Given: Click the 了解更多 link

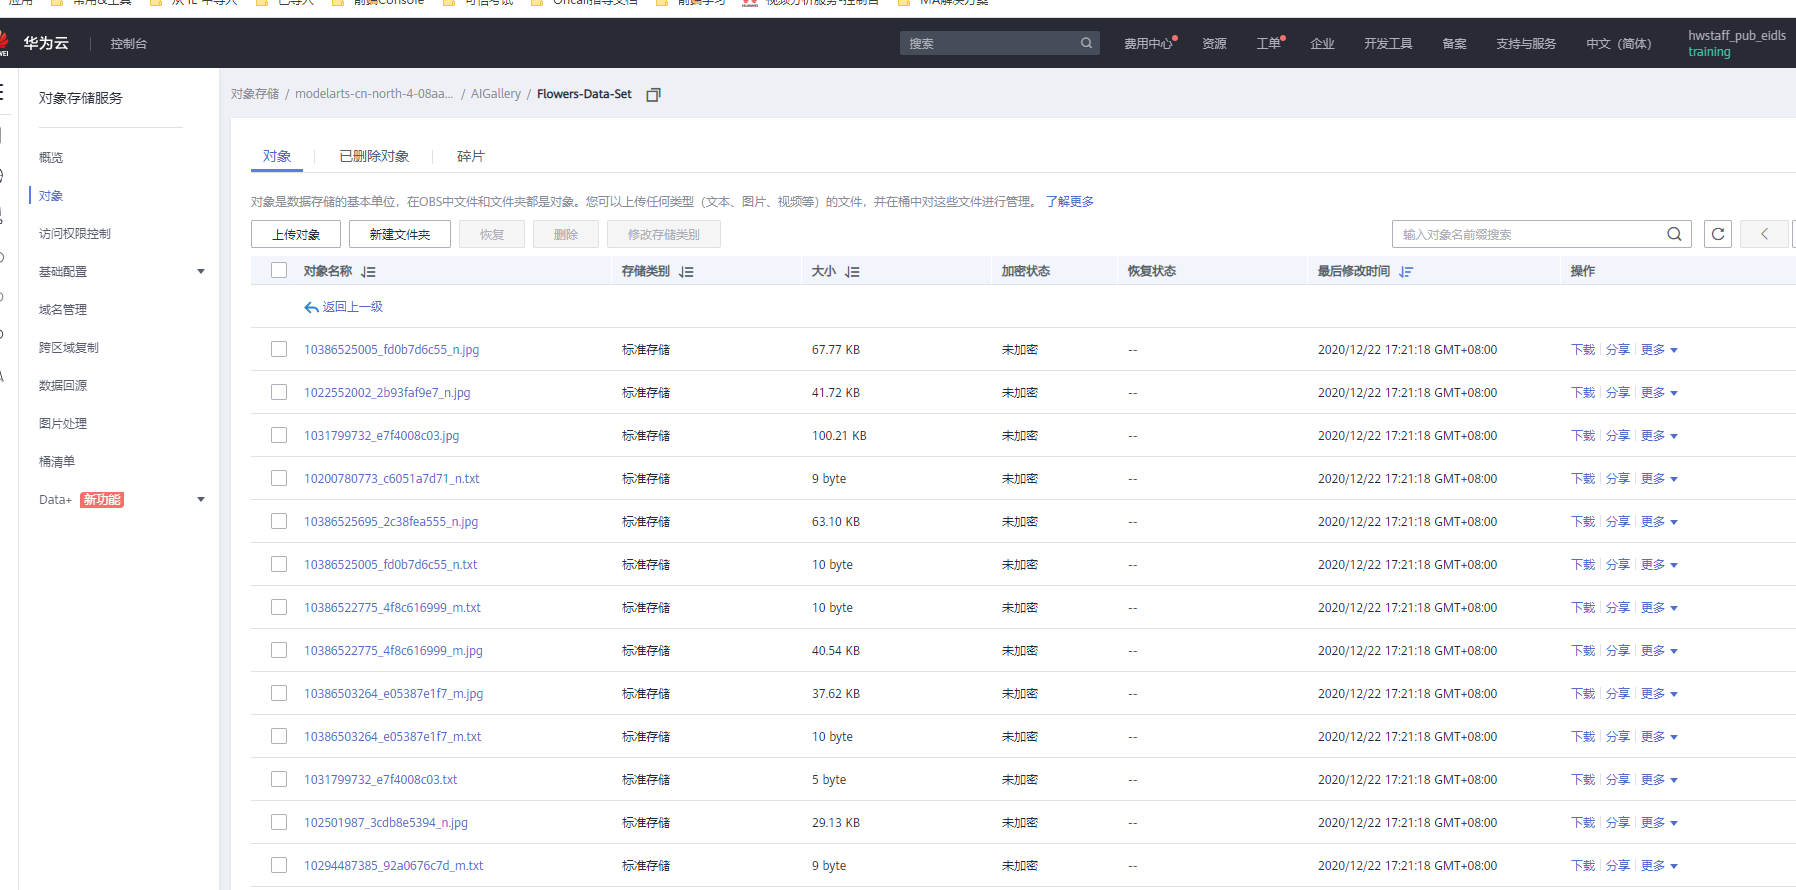Looking at the screenshot, I should [1070, 201].
